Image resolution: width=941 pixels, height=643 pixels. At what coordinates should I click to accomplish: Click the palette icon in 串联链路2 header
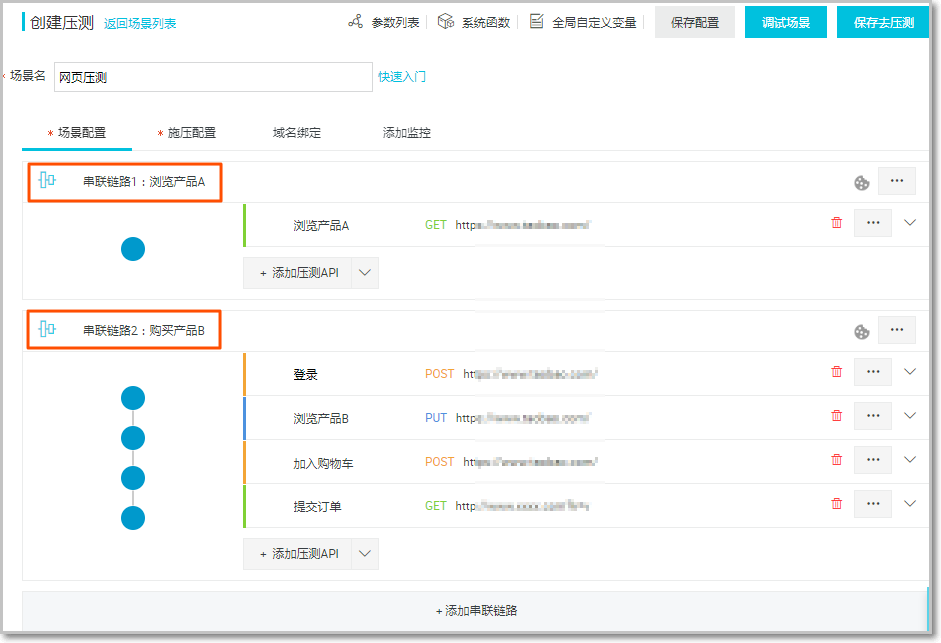point(862,332)
